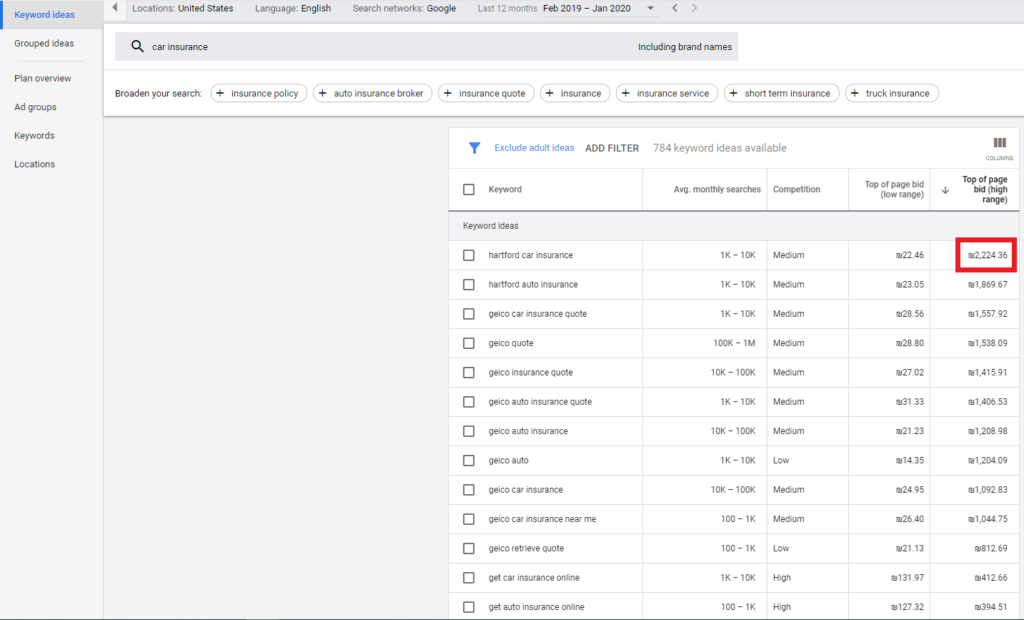Click the 'geico retrieve quote' keyword text
The height and width of the screenshot is (620, 1024).
click(526, 549)
